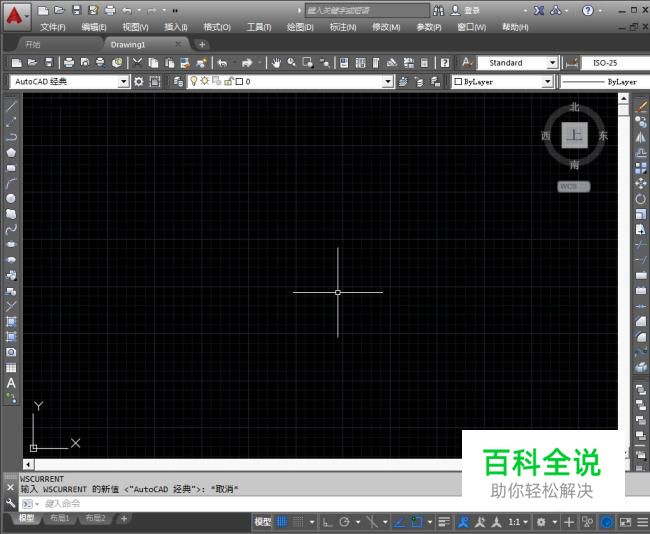Toggle the layer 0 light bulb on/off

tap(194, 81)
